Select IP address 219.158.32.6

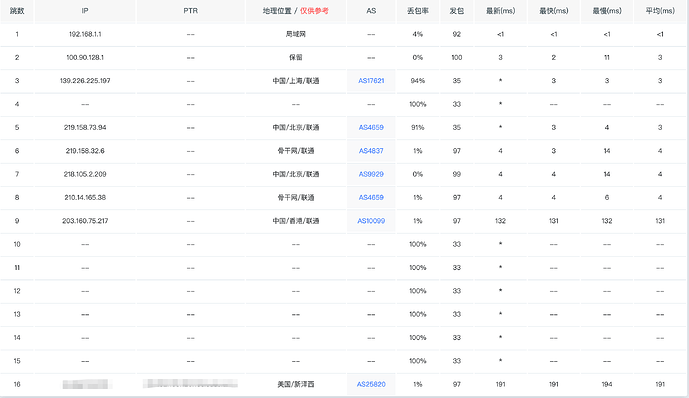(85, 151)
